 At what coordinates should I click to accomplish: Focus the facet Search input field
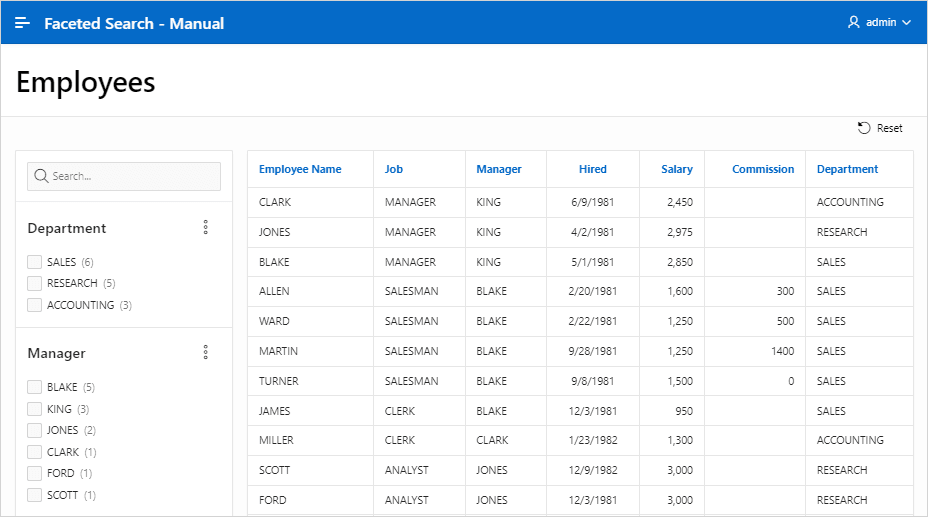(x=124, y=176)
